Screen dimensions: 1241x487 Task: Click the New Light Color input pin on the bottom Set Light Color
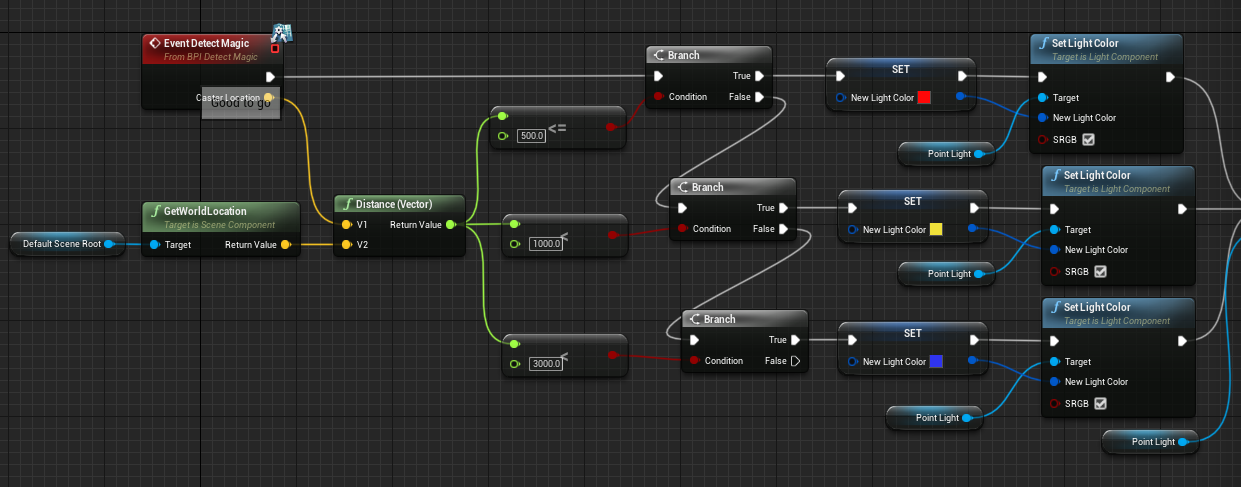(1055, 382)
